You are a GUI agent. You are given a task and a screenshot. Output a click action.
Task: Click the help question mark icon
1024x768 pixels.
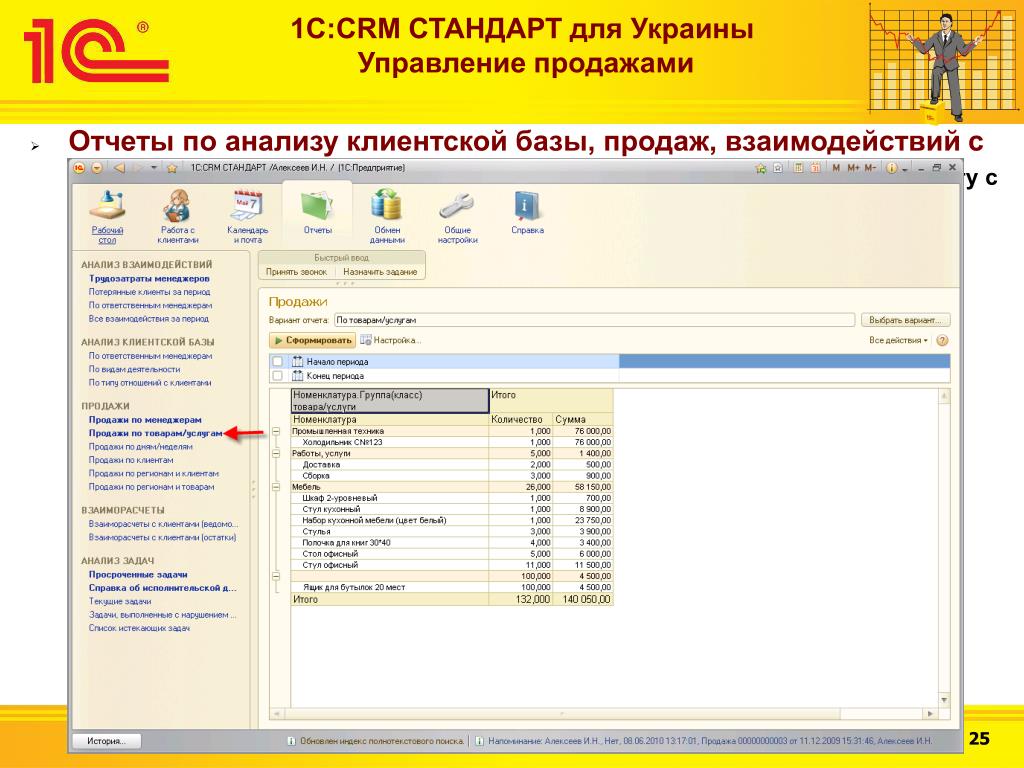942,340
